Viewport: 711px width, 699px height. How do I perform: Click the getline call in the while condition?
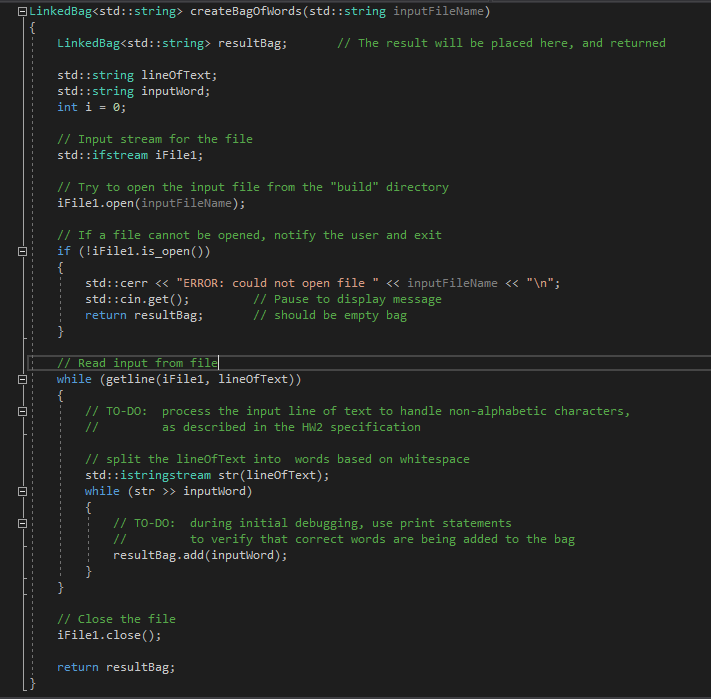click(x=200, y=379)
